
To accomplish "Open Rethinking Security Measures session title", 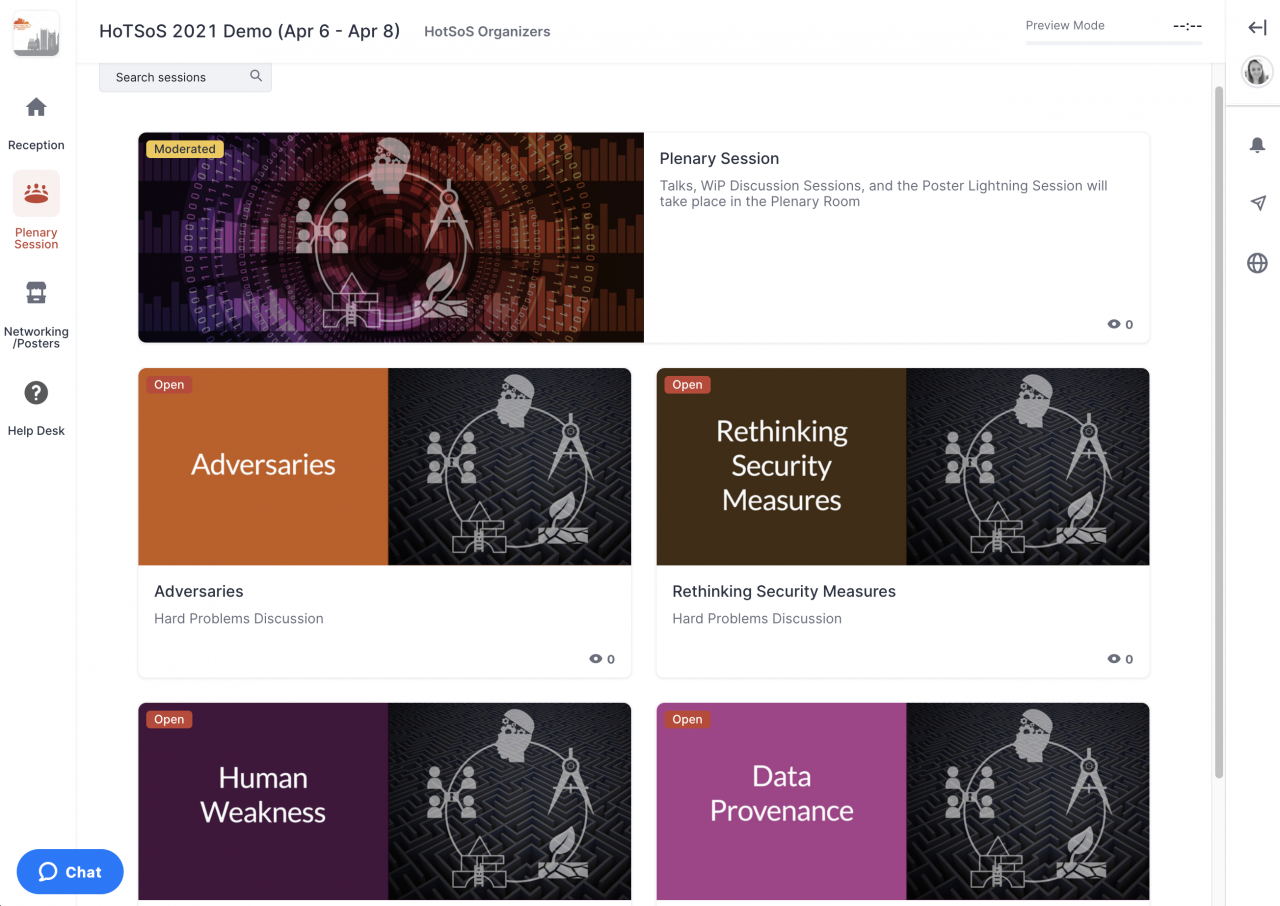I will point(783,591).
